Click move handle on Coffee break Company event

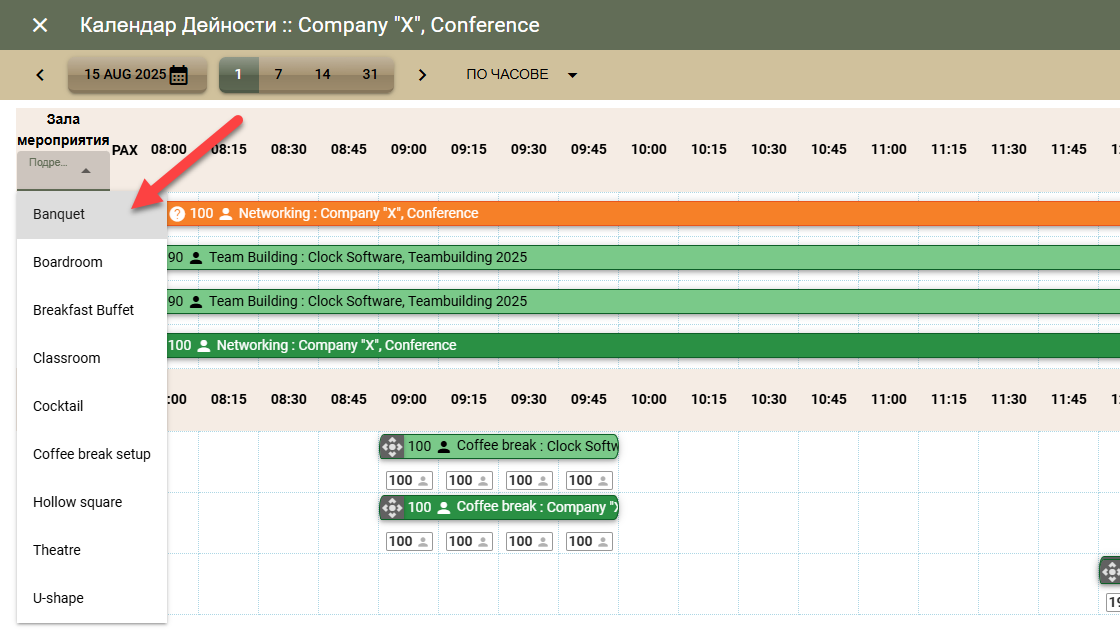pyautogui.click(x=392, y=508)
